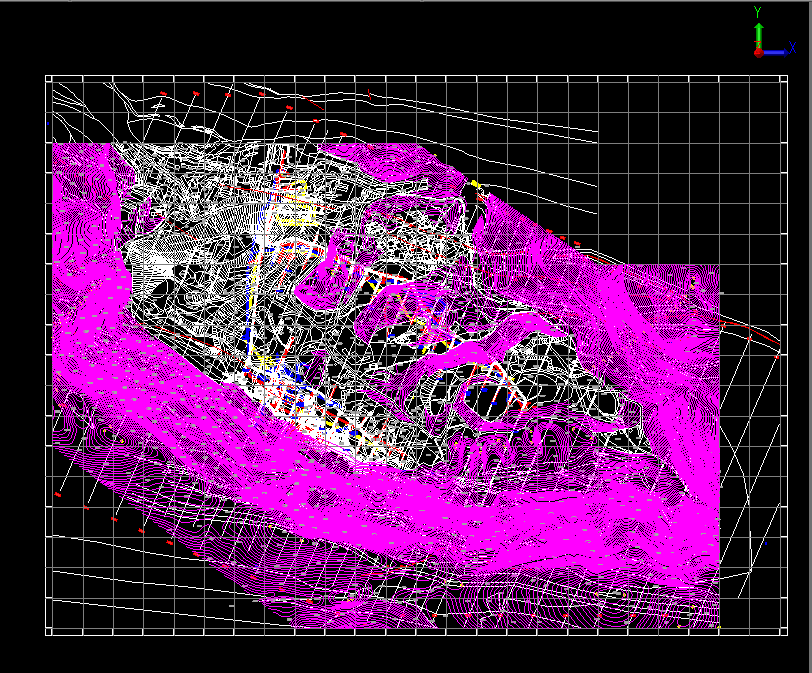Image resolution: width=812 pixels, height=673 pixels.
Task: Click the green Y label above the gizmo
Action: tap(759, 11)
